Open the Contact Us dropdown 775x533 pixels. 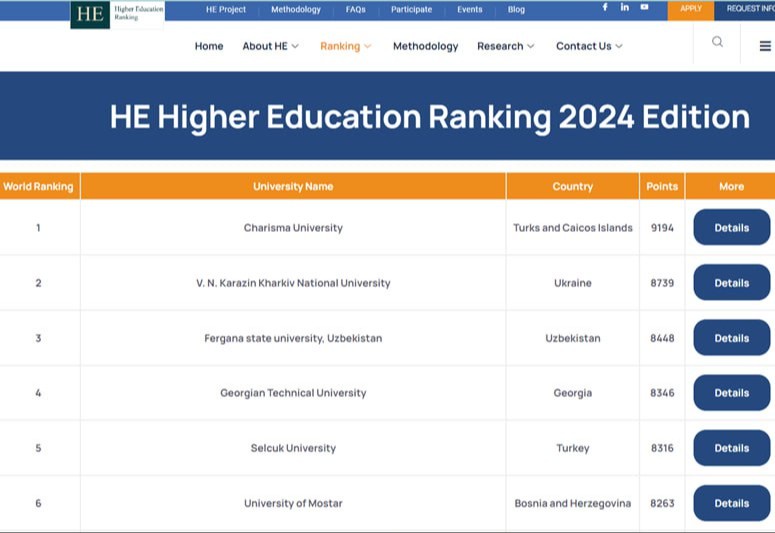click(589, 46)
